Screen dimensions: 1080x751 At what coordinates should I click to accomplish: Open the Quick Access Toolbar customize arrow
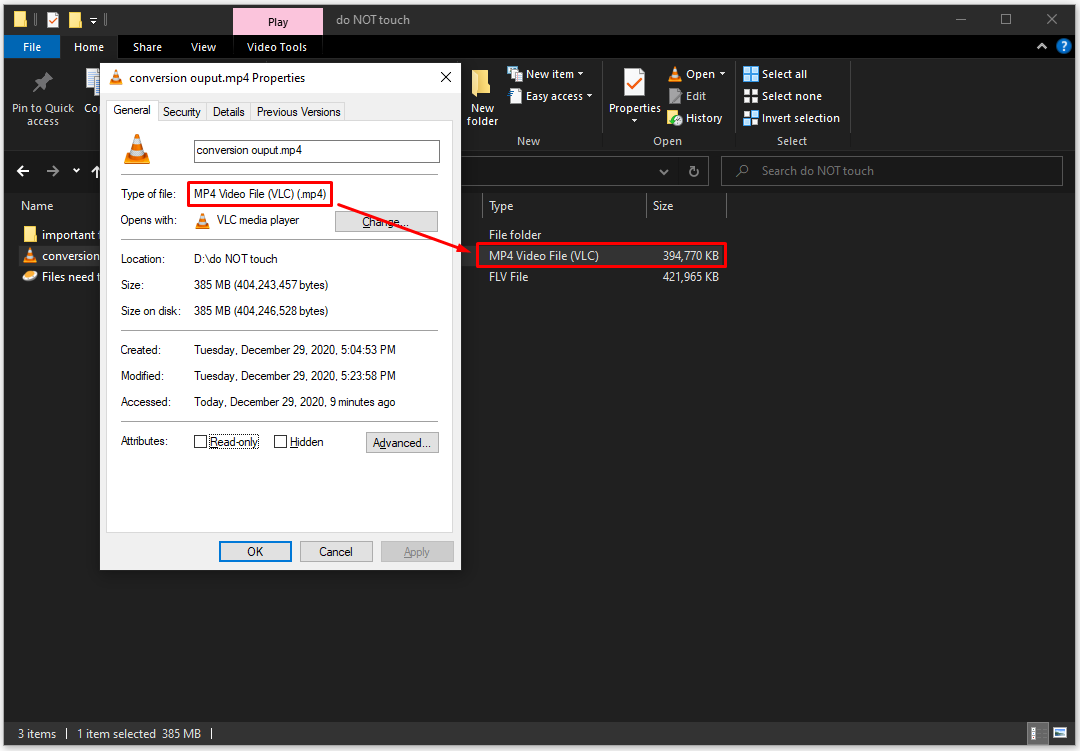94,21
